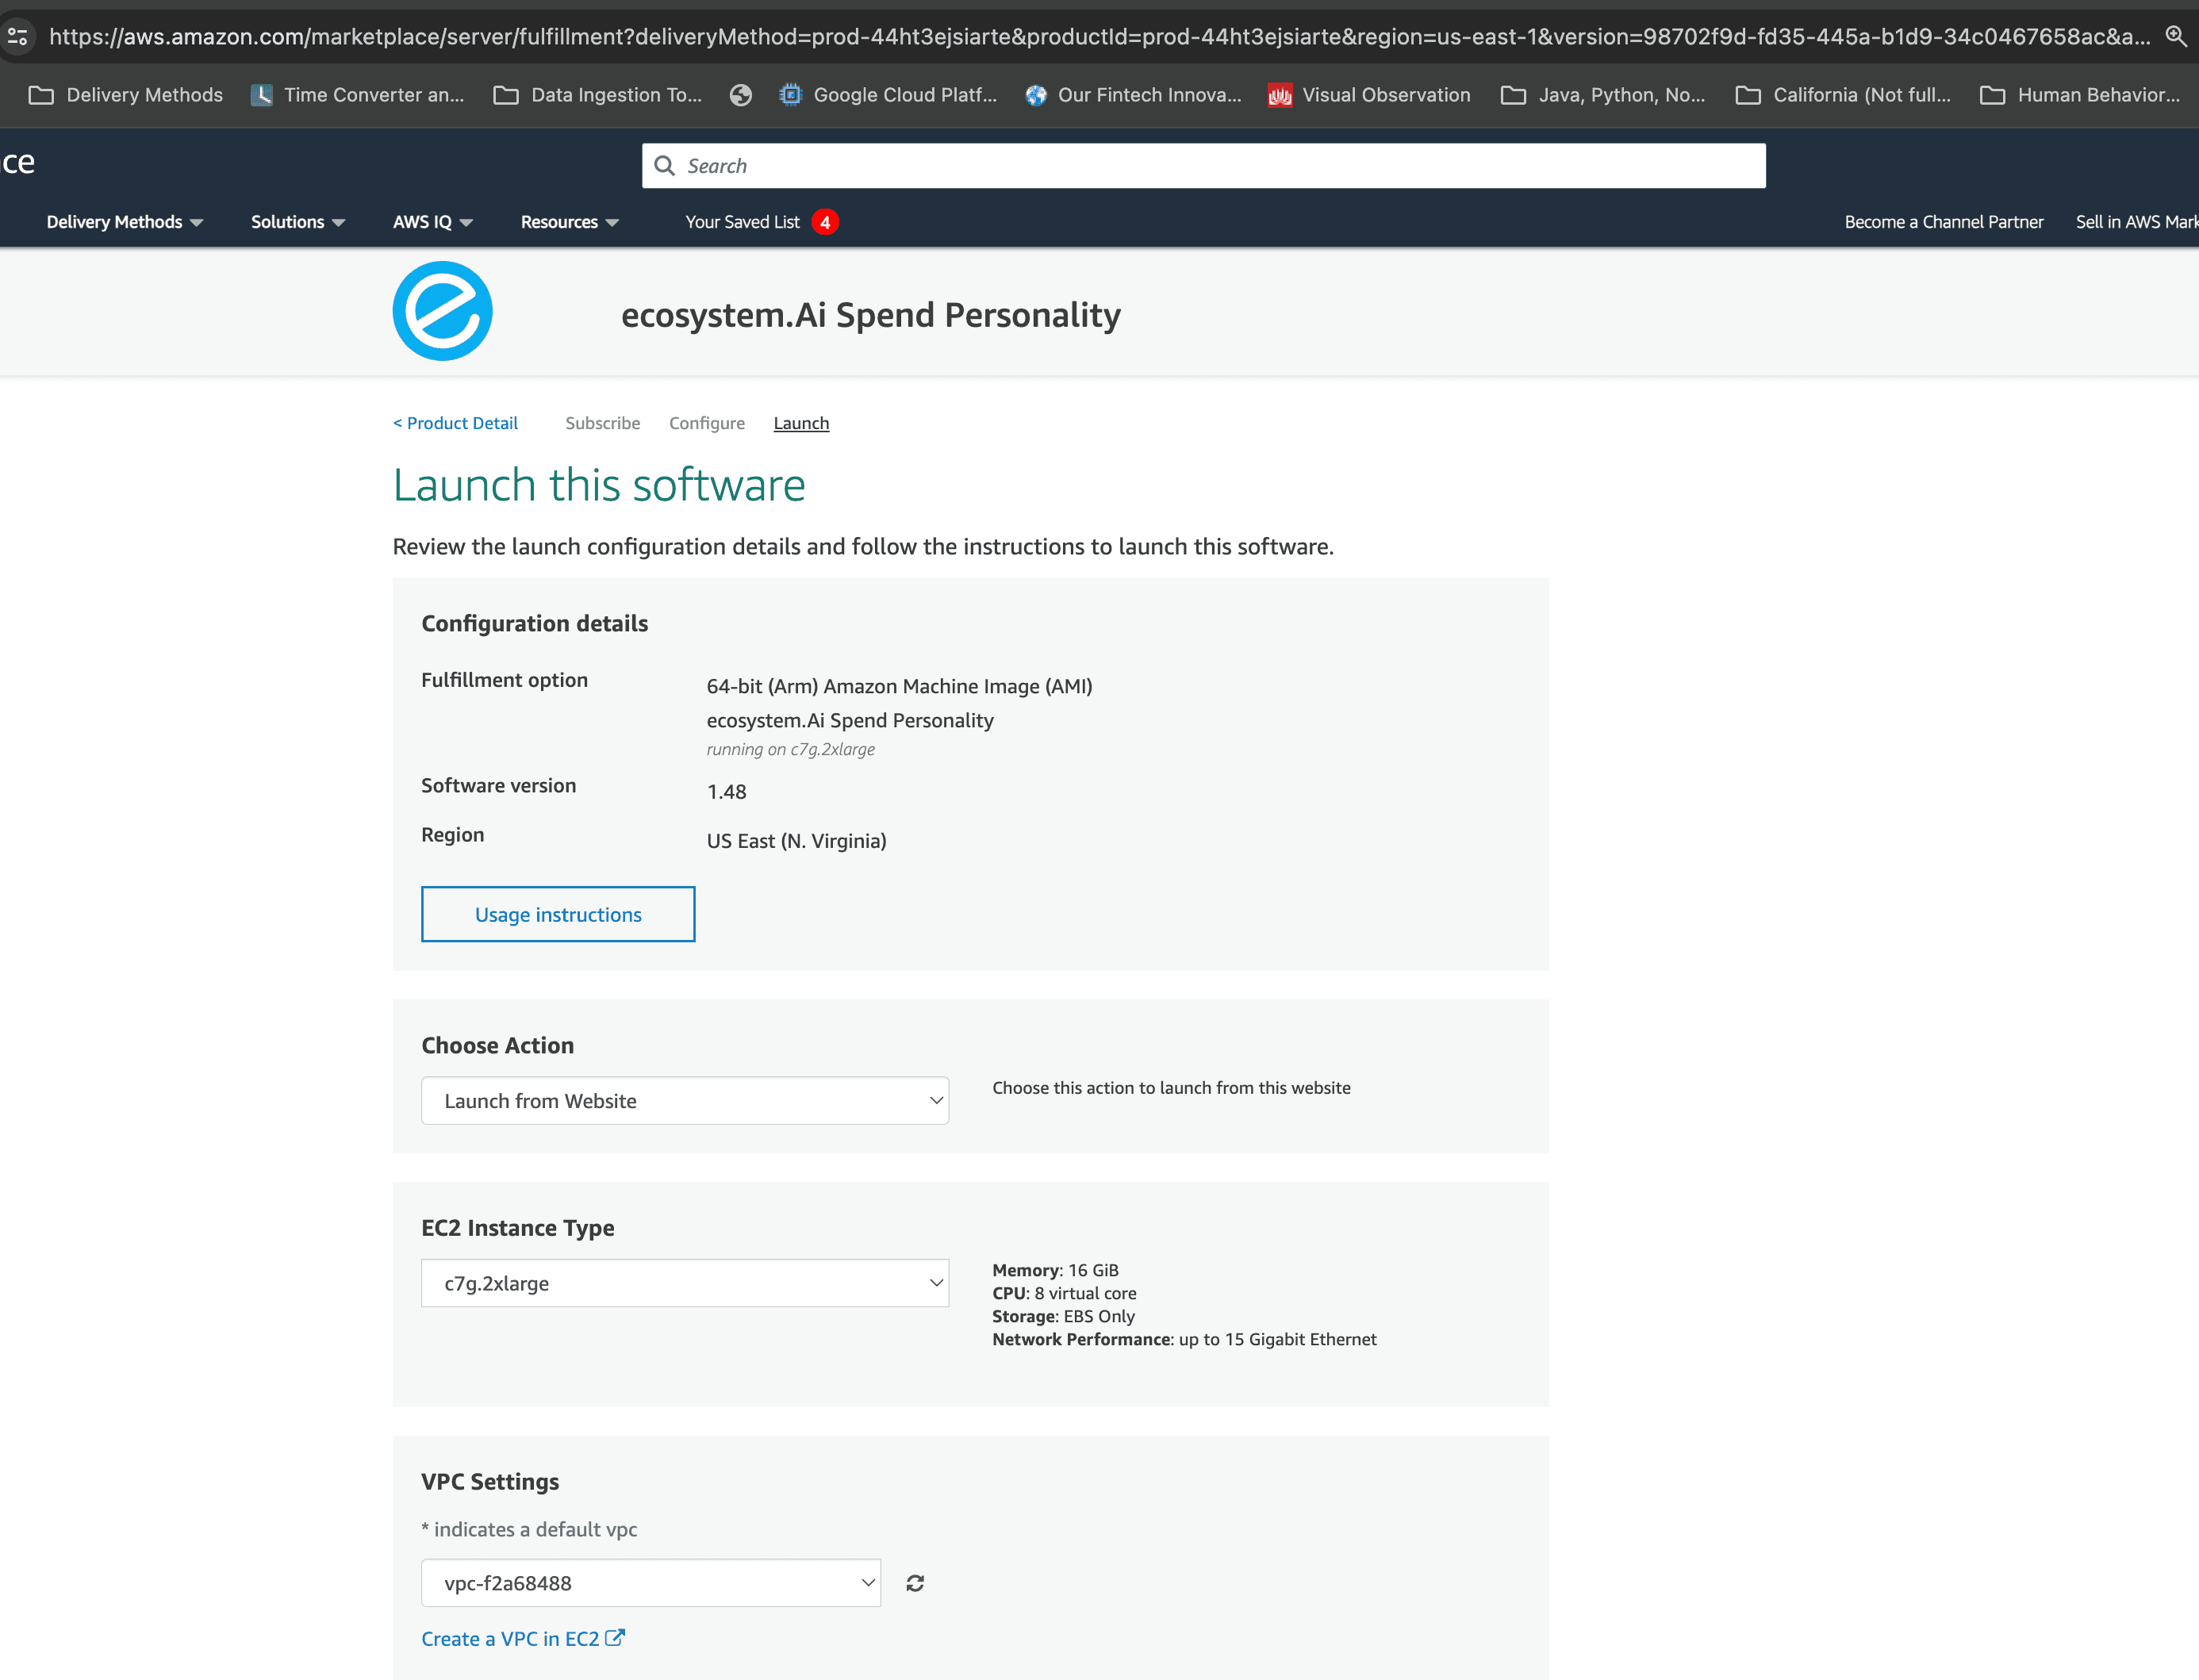This screenshot has height=1680, width=2199.
Task: Click the red saved list count badge
Action: tap(825, 222)
